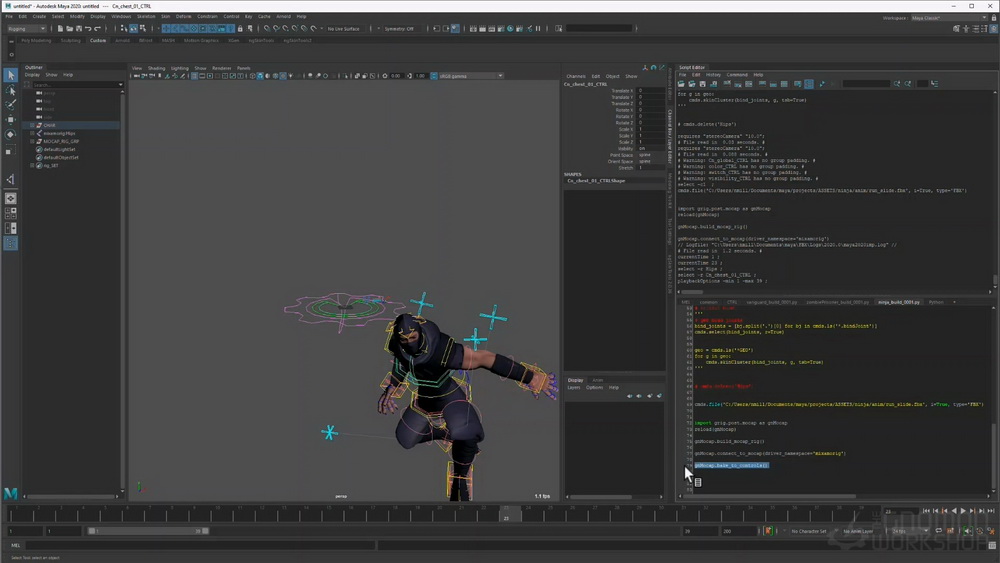Open the Outliner Display menu
This screenshot has height=563, width=1000.
coord(32,75)
